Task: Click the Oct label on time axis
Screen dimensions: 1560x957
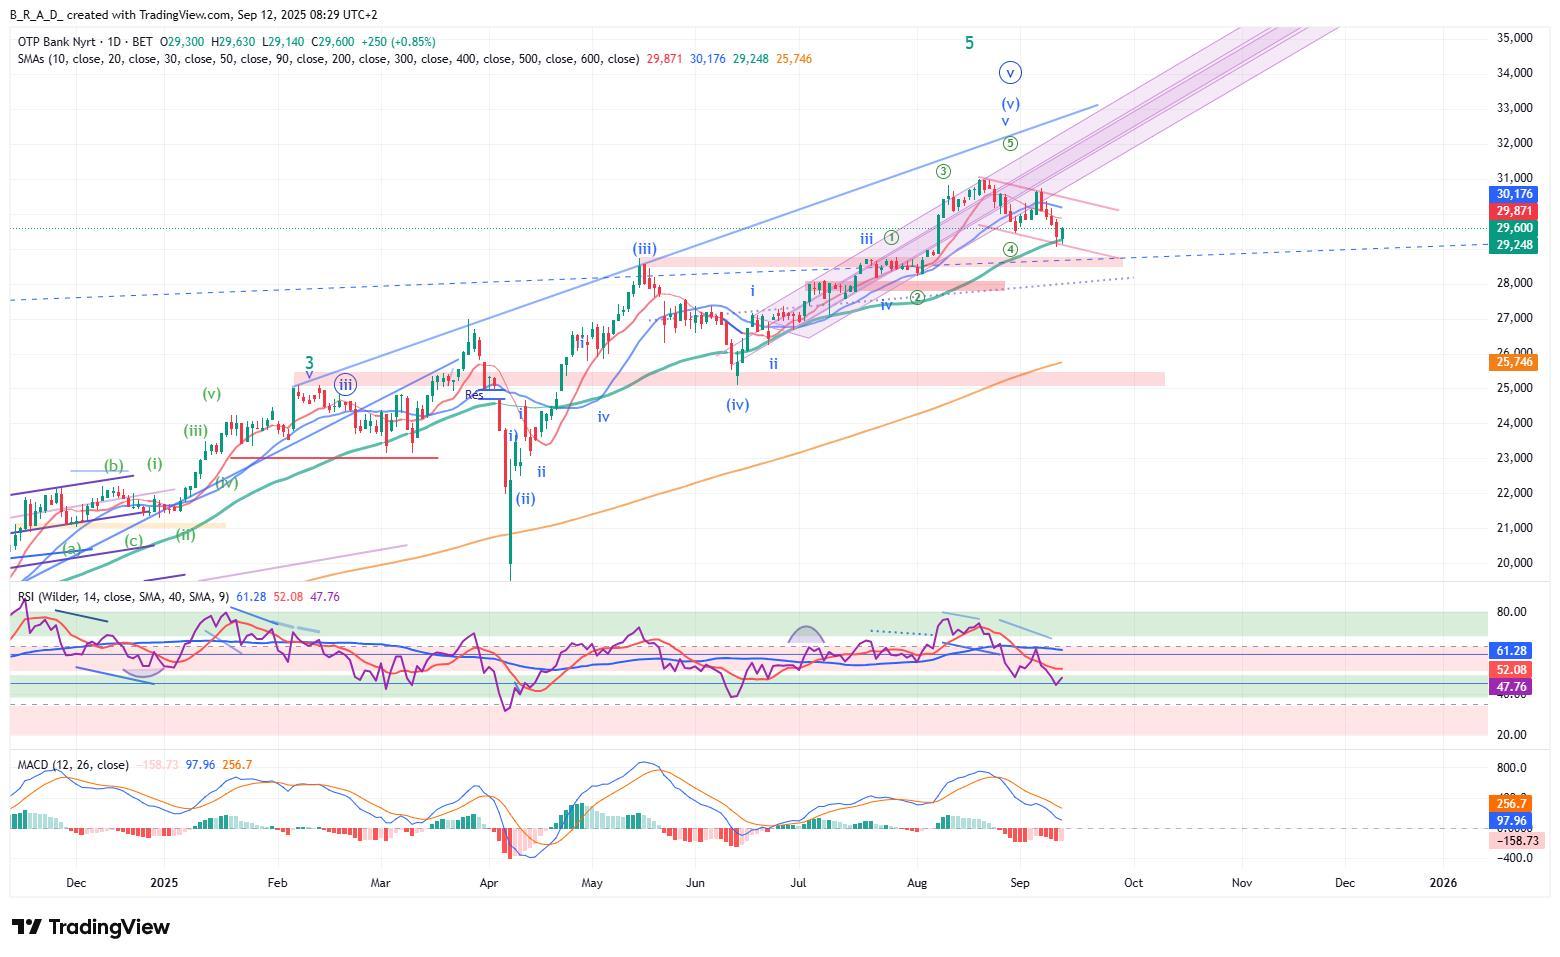Action: point(1133,883)
